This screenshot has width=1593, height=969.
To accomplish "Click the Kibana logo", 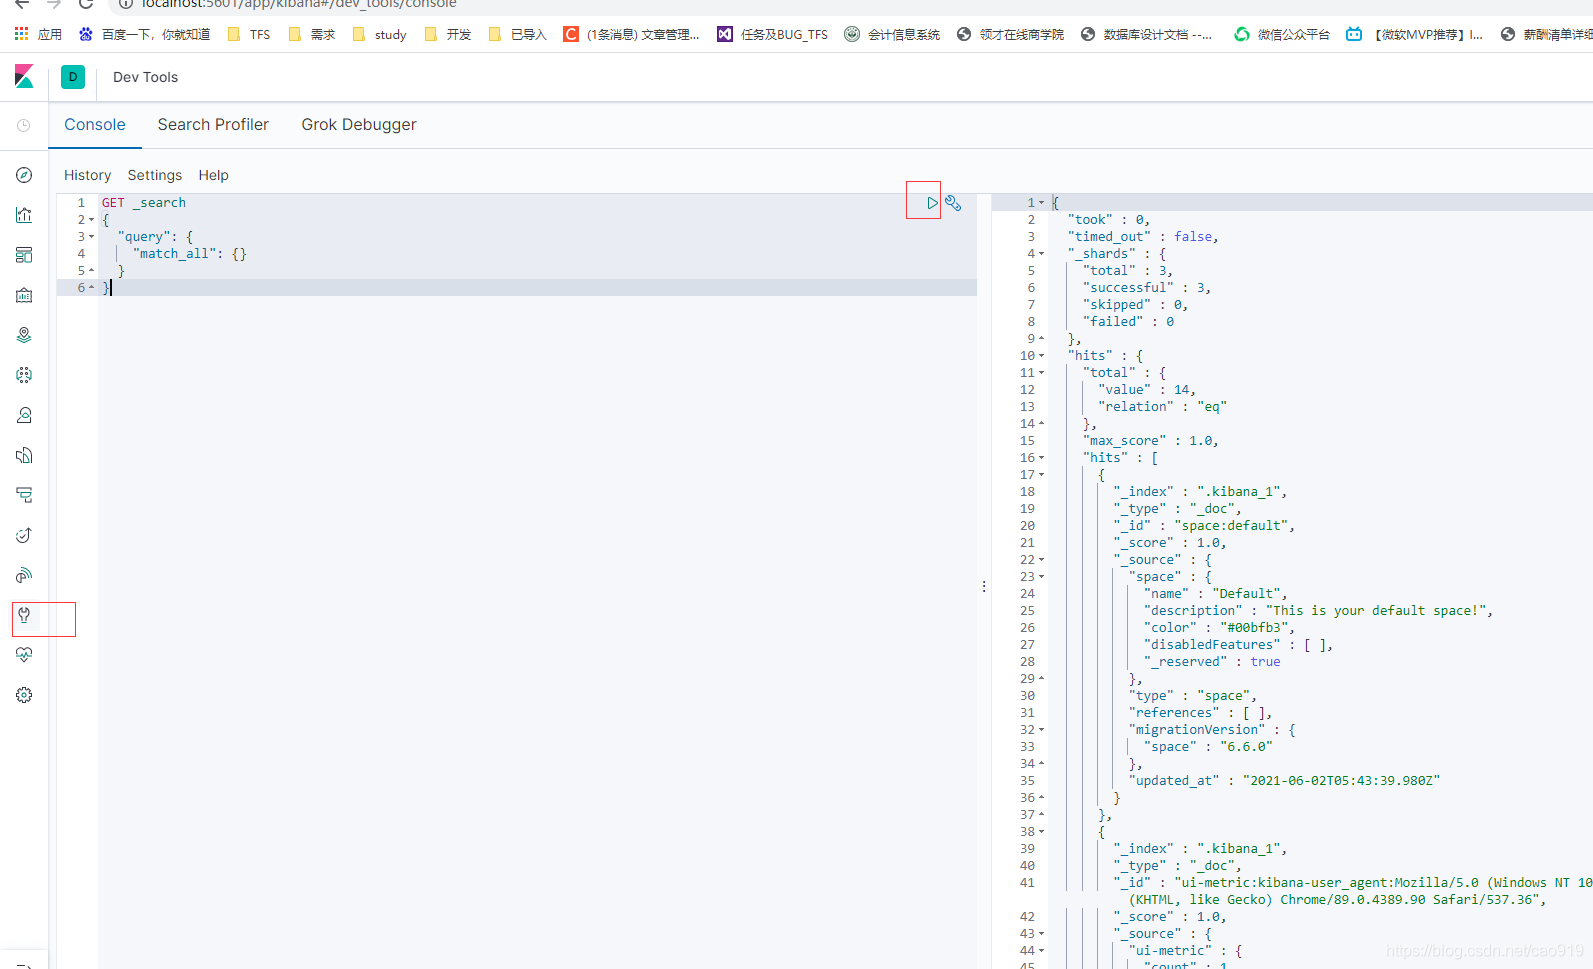I will [24, 76].
